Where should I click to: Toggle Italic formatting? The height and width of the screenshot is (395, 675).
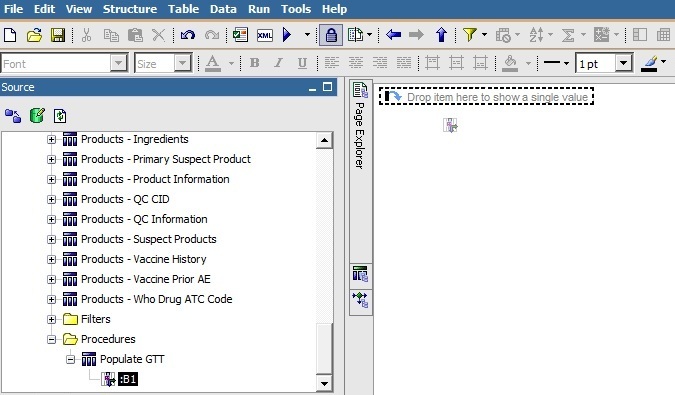click(x=279, y=64)
